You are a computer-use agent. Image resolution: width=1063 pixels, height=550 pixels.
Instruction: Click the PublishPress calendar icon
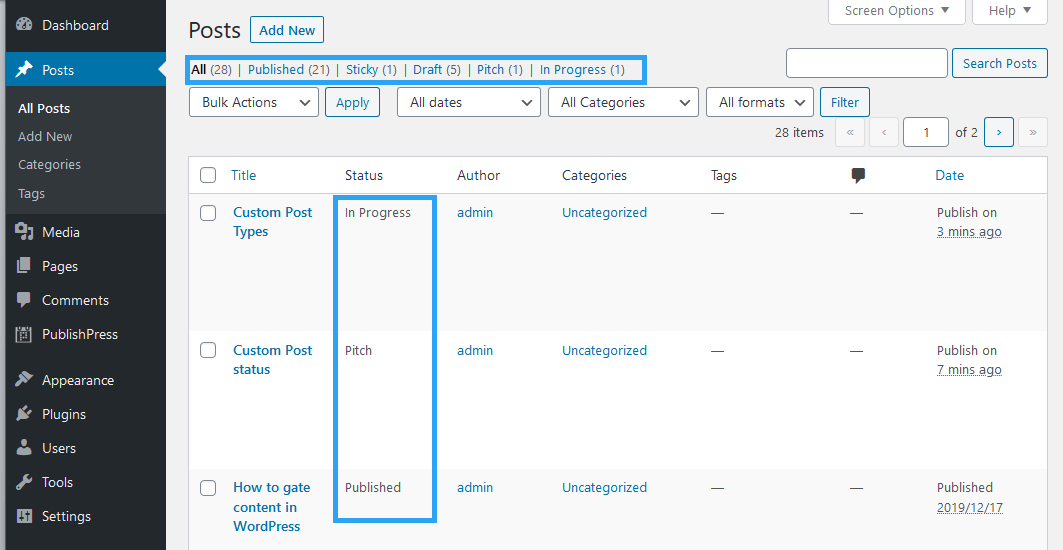click(24, 334)
